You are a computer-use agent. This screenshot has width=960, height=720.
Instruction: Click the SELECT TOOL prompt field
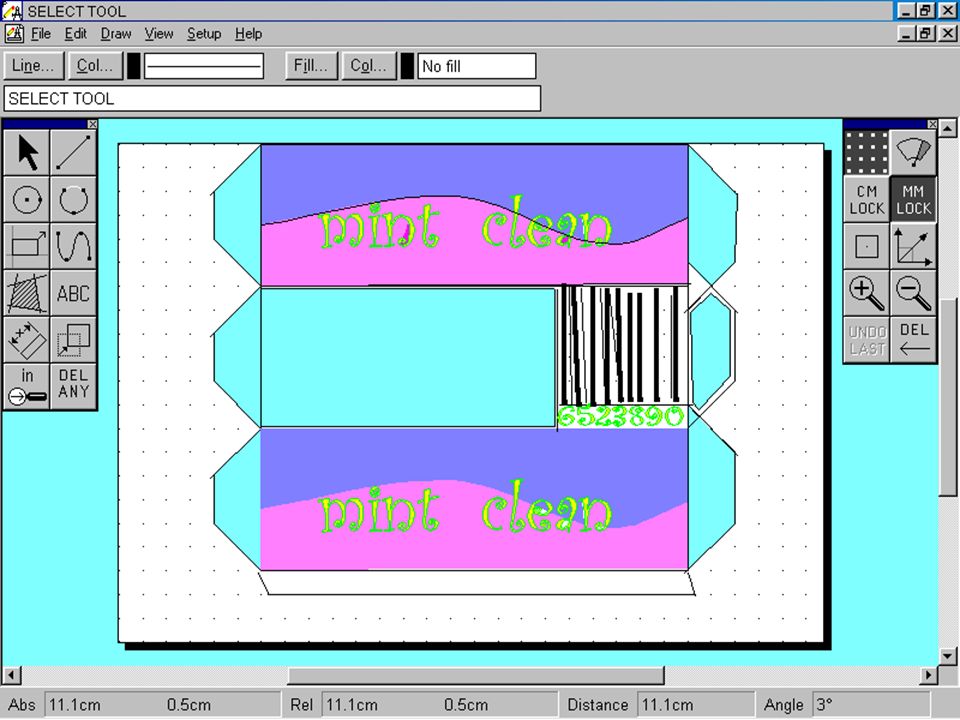coord(272,99)
